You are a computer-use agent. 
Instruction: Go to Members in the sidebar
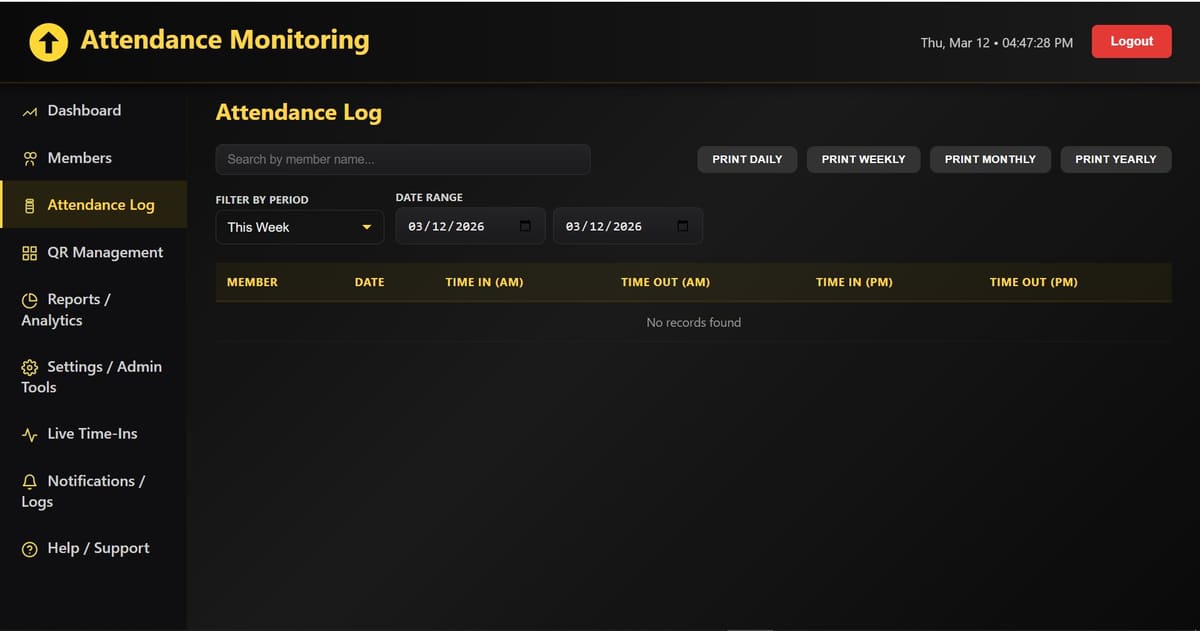[79, 158]
